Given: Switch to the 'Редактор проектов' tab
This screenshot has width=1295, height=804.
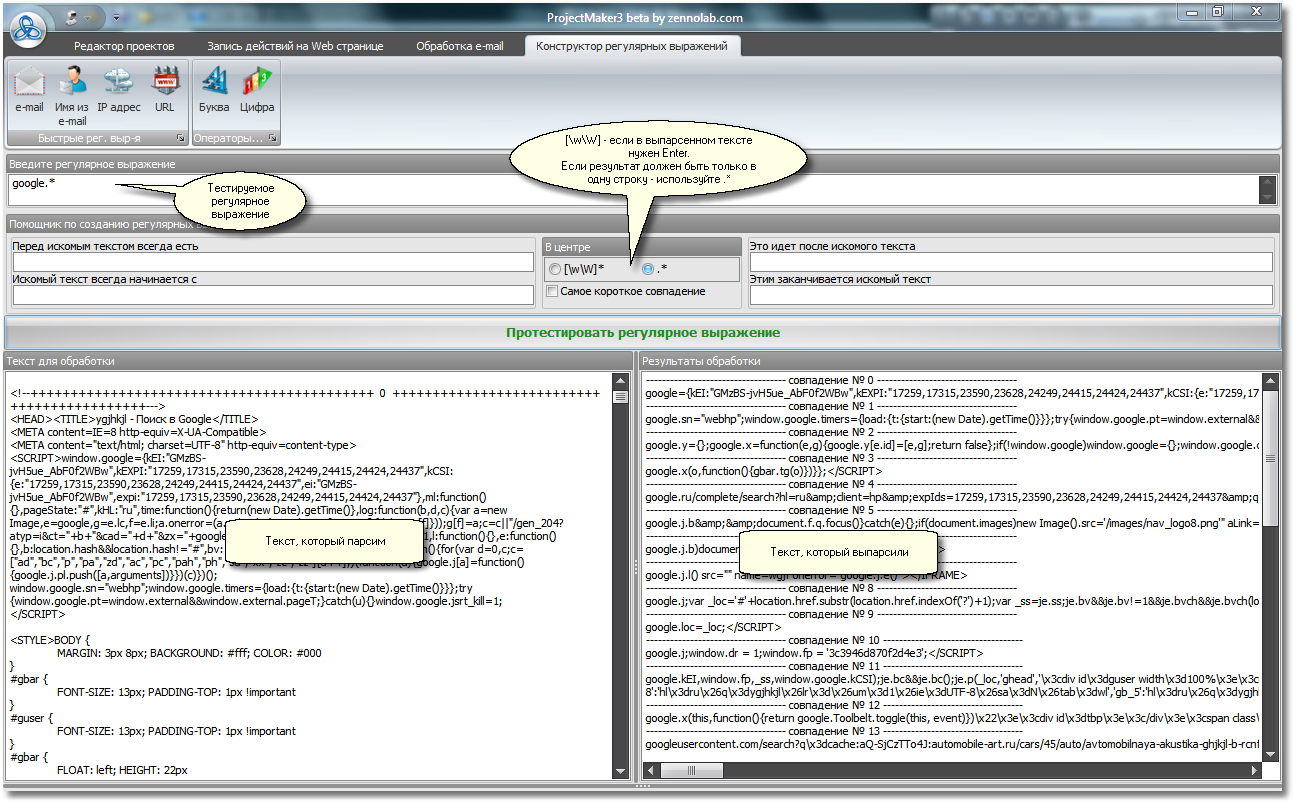Looking at the screenshot, I should [x=124, y=46].
